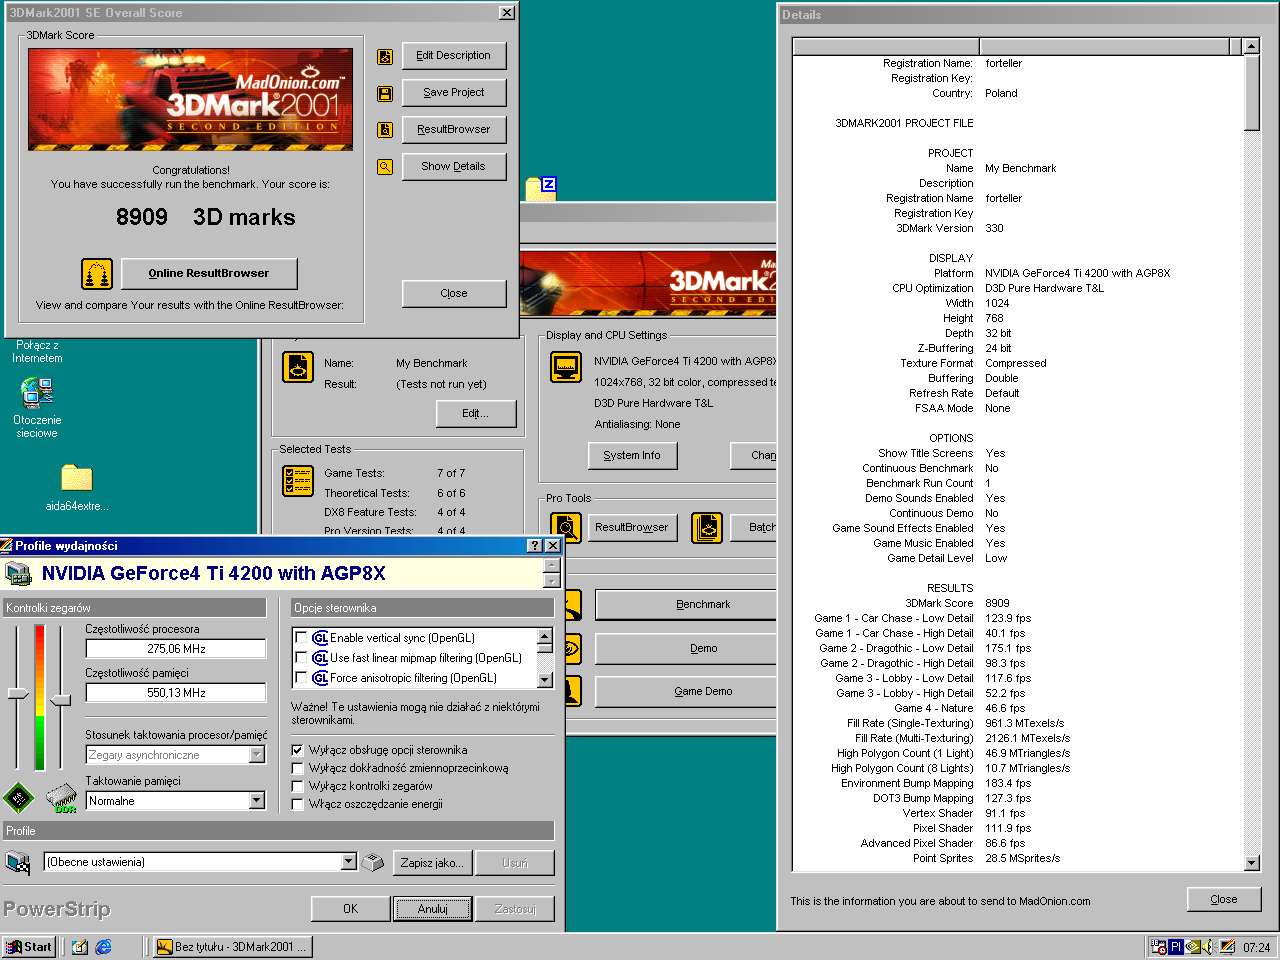This screenshot has width=1280, height=960.
Task: Click Show Details button
Action: (454, 167)
